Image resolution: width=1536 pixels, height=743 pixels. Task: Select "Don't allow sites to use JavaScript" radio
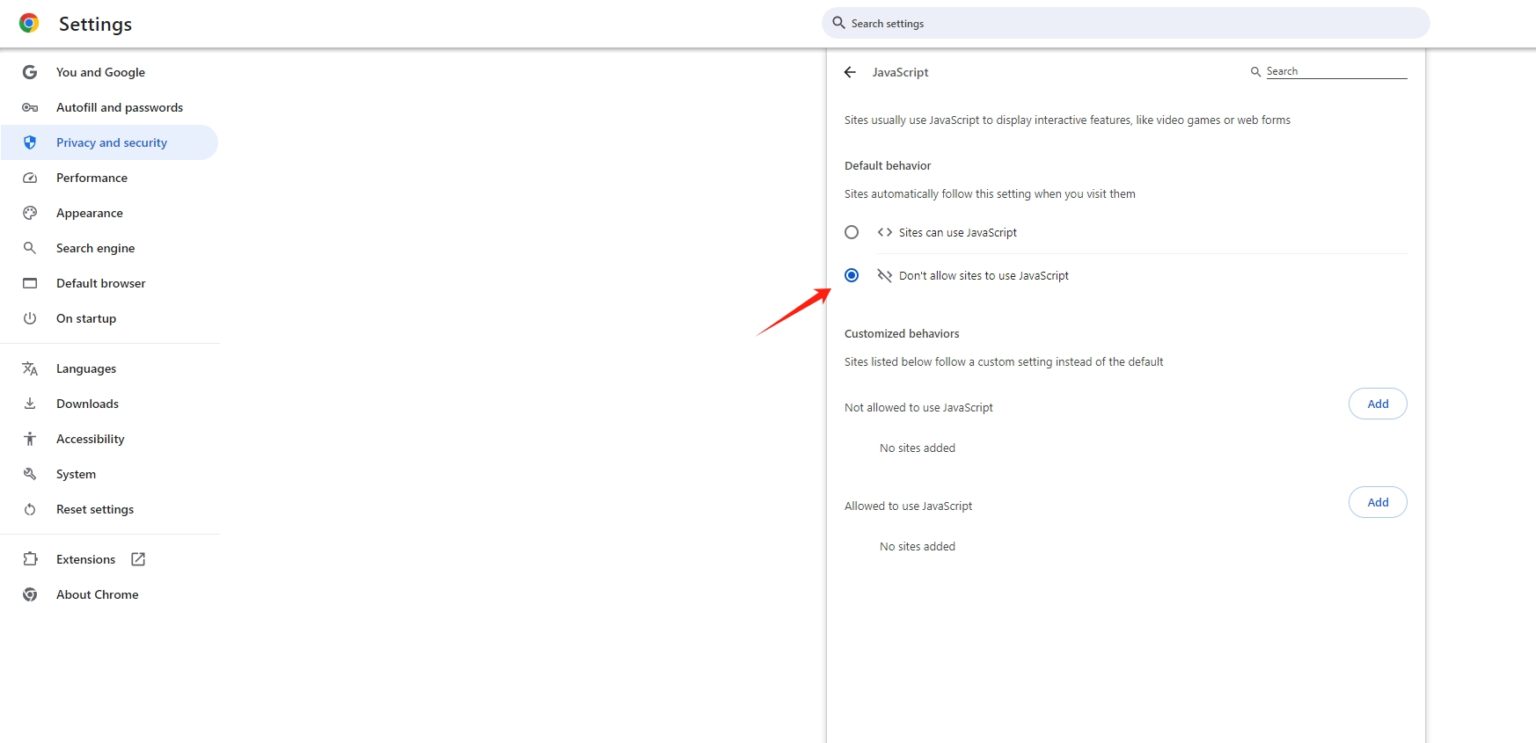click(x=851, y=276)
